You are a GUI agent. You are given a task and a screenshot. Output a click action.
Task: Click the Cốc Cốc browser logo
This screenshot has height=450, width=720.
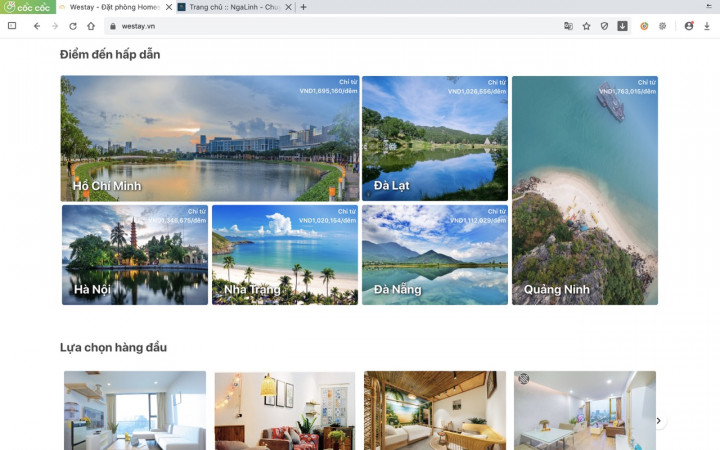28,7
